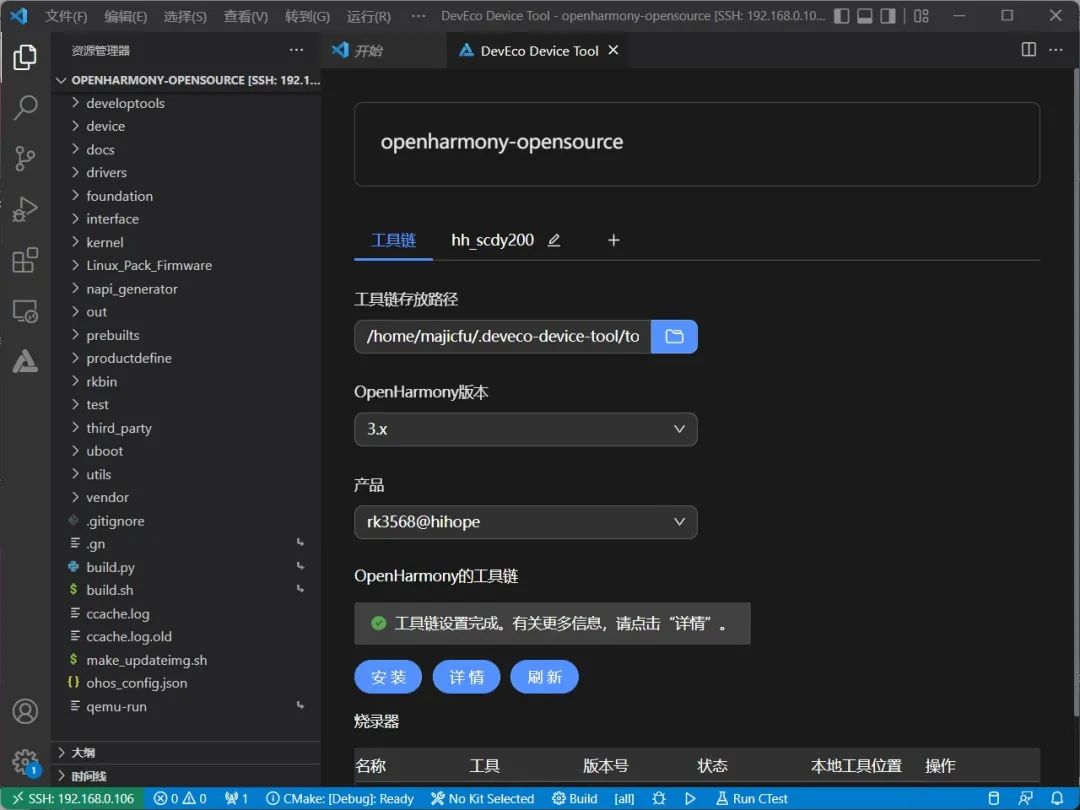
Task: Open the product rk3568@hihope dropdown
Action: coord(526,522)
